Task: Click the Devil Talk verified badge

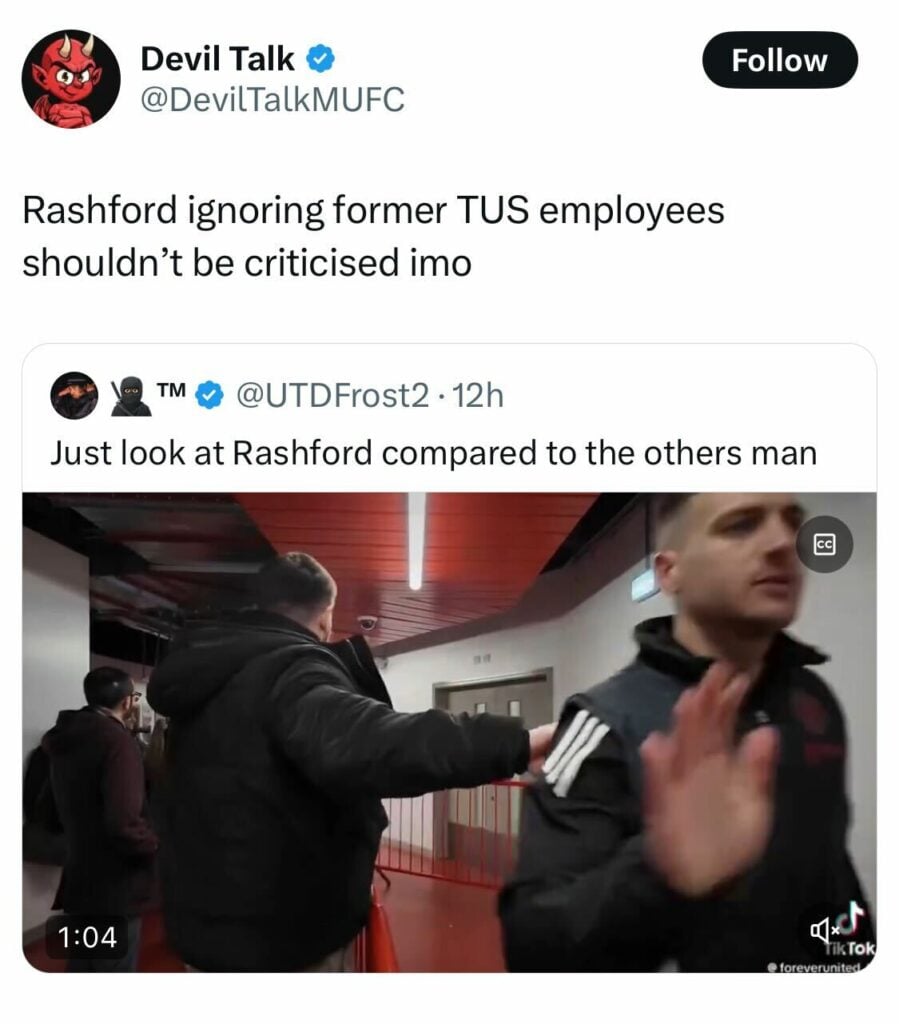Action: (x=321, y=59)
